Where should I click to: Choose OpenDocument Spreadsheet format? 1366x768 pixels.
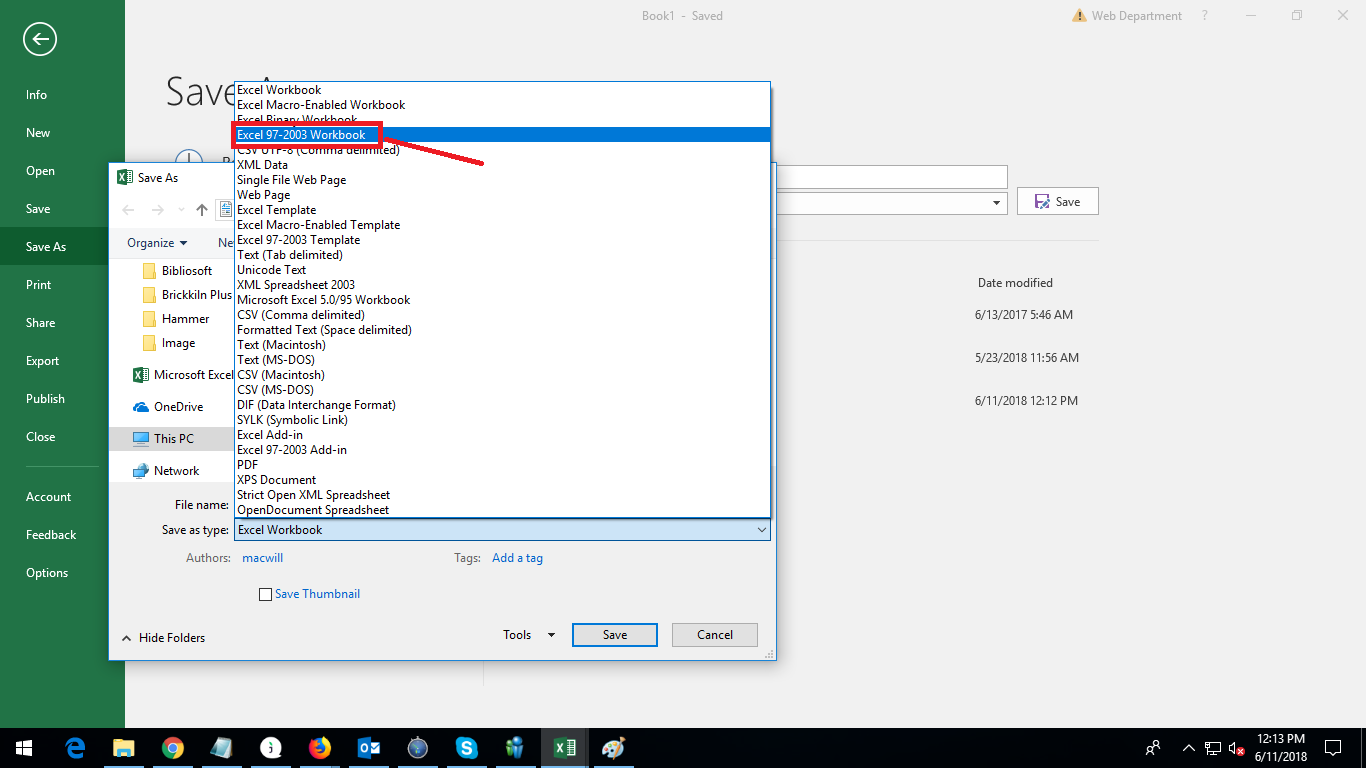pos(502,510)
